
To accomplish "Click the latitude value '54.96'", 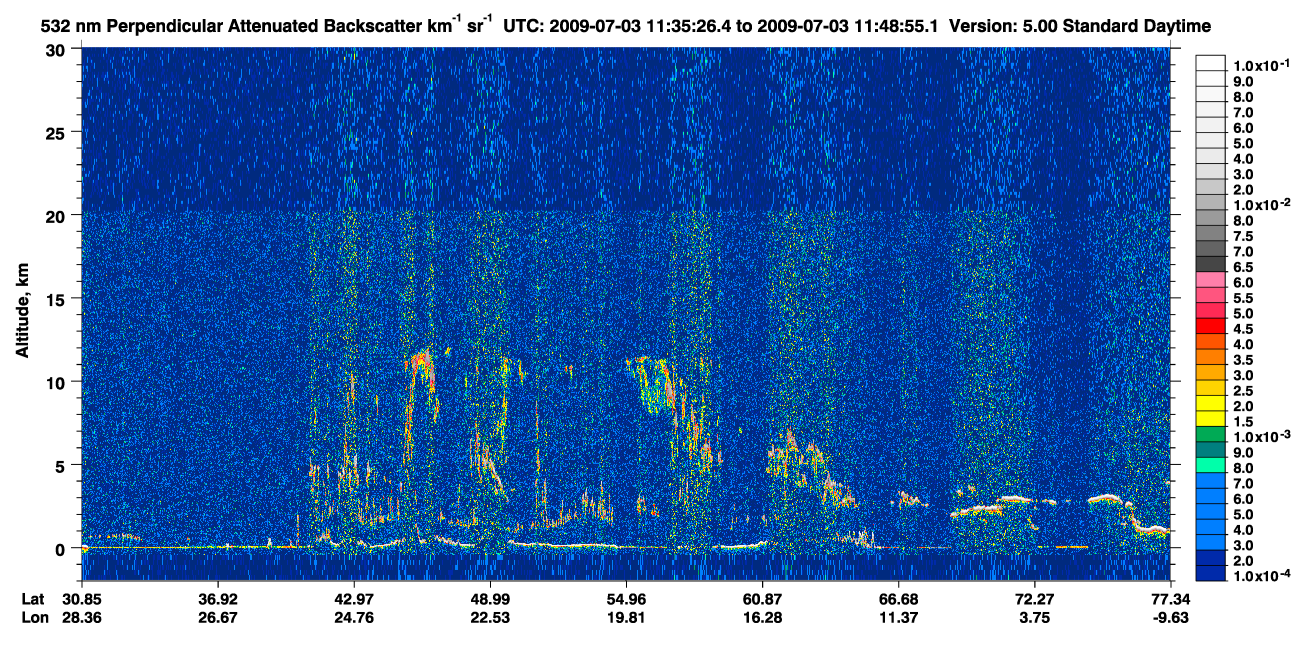I will tap(626, 598).
